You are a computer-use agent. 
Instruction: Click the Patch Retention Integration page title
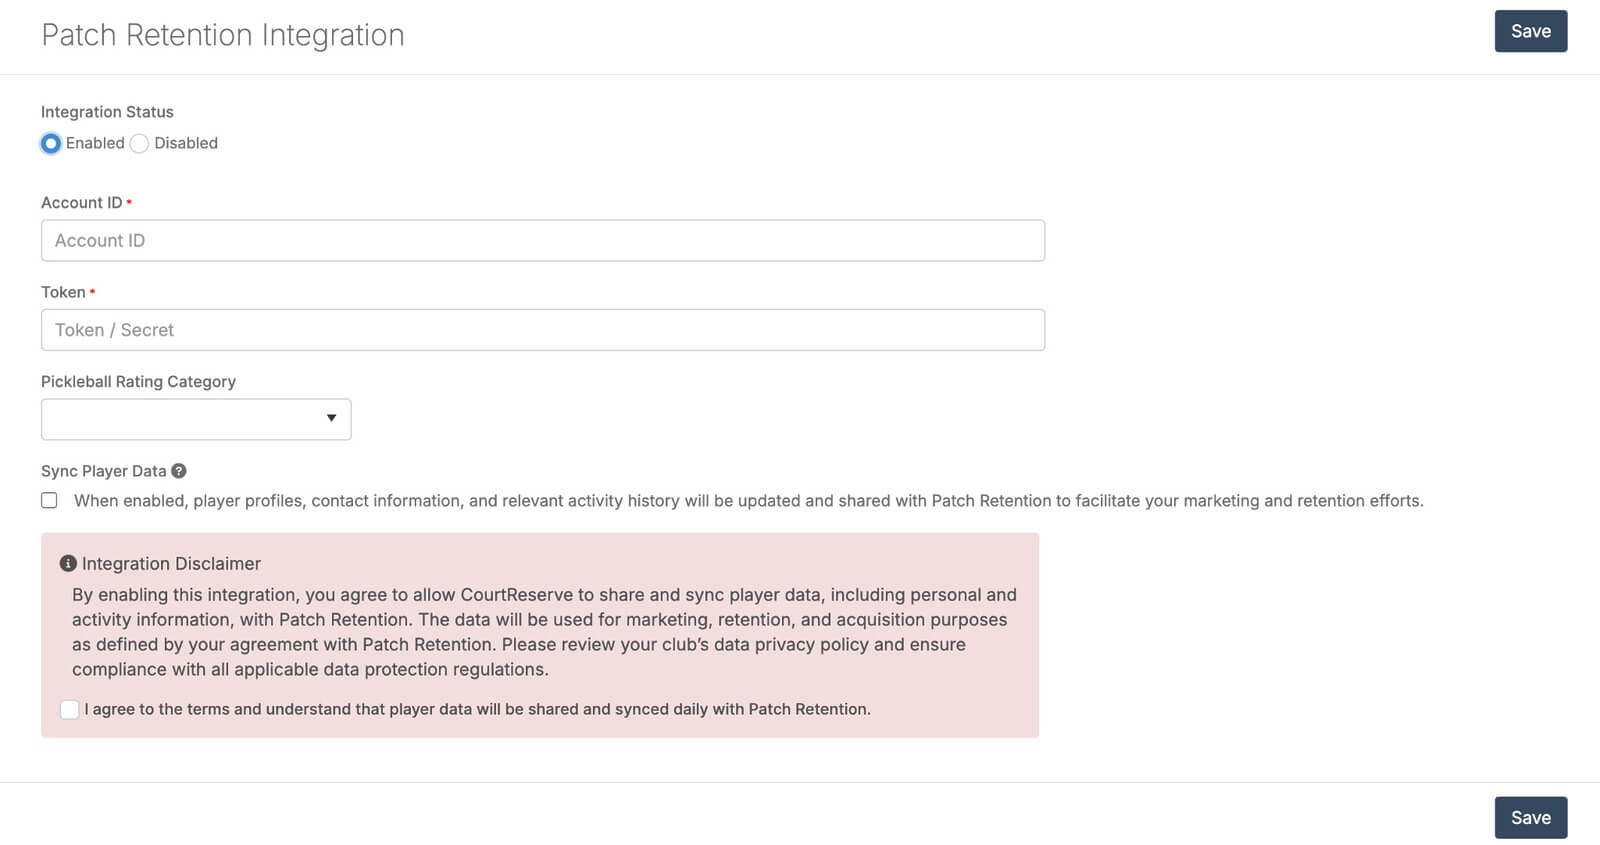(222, 35)
